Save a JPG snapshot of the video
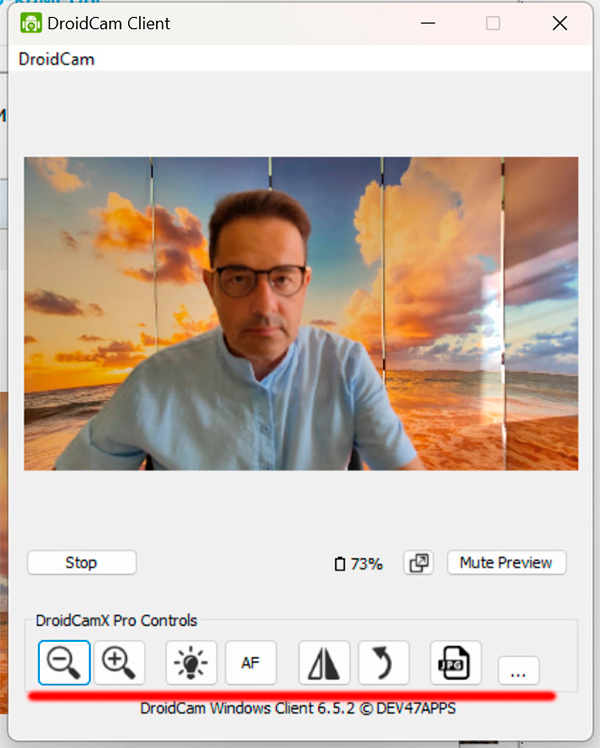This screenshot has width=600, height=748. click(x=456, y=662)
